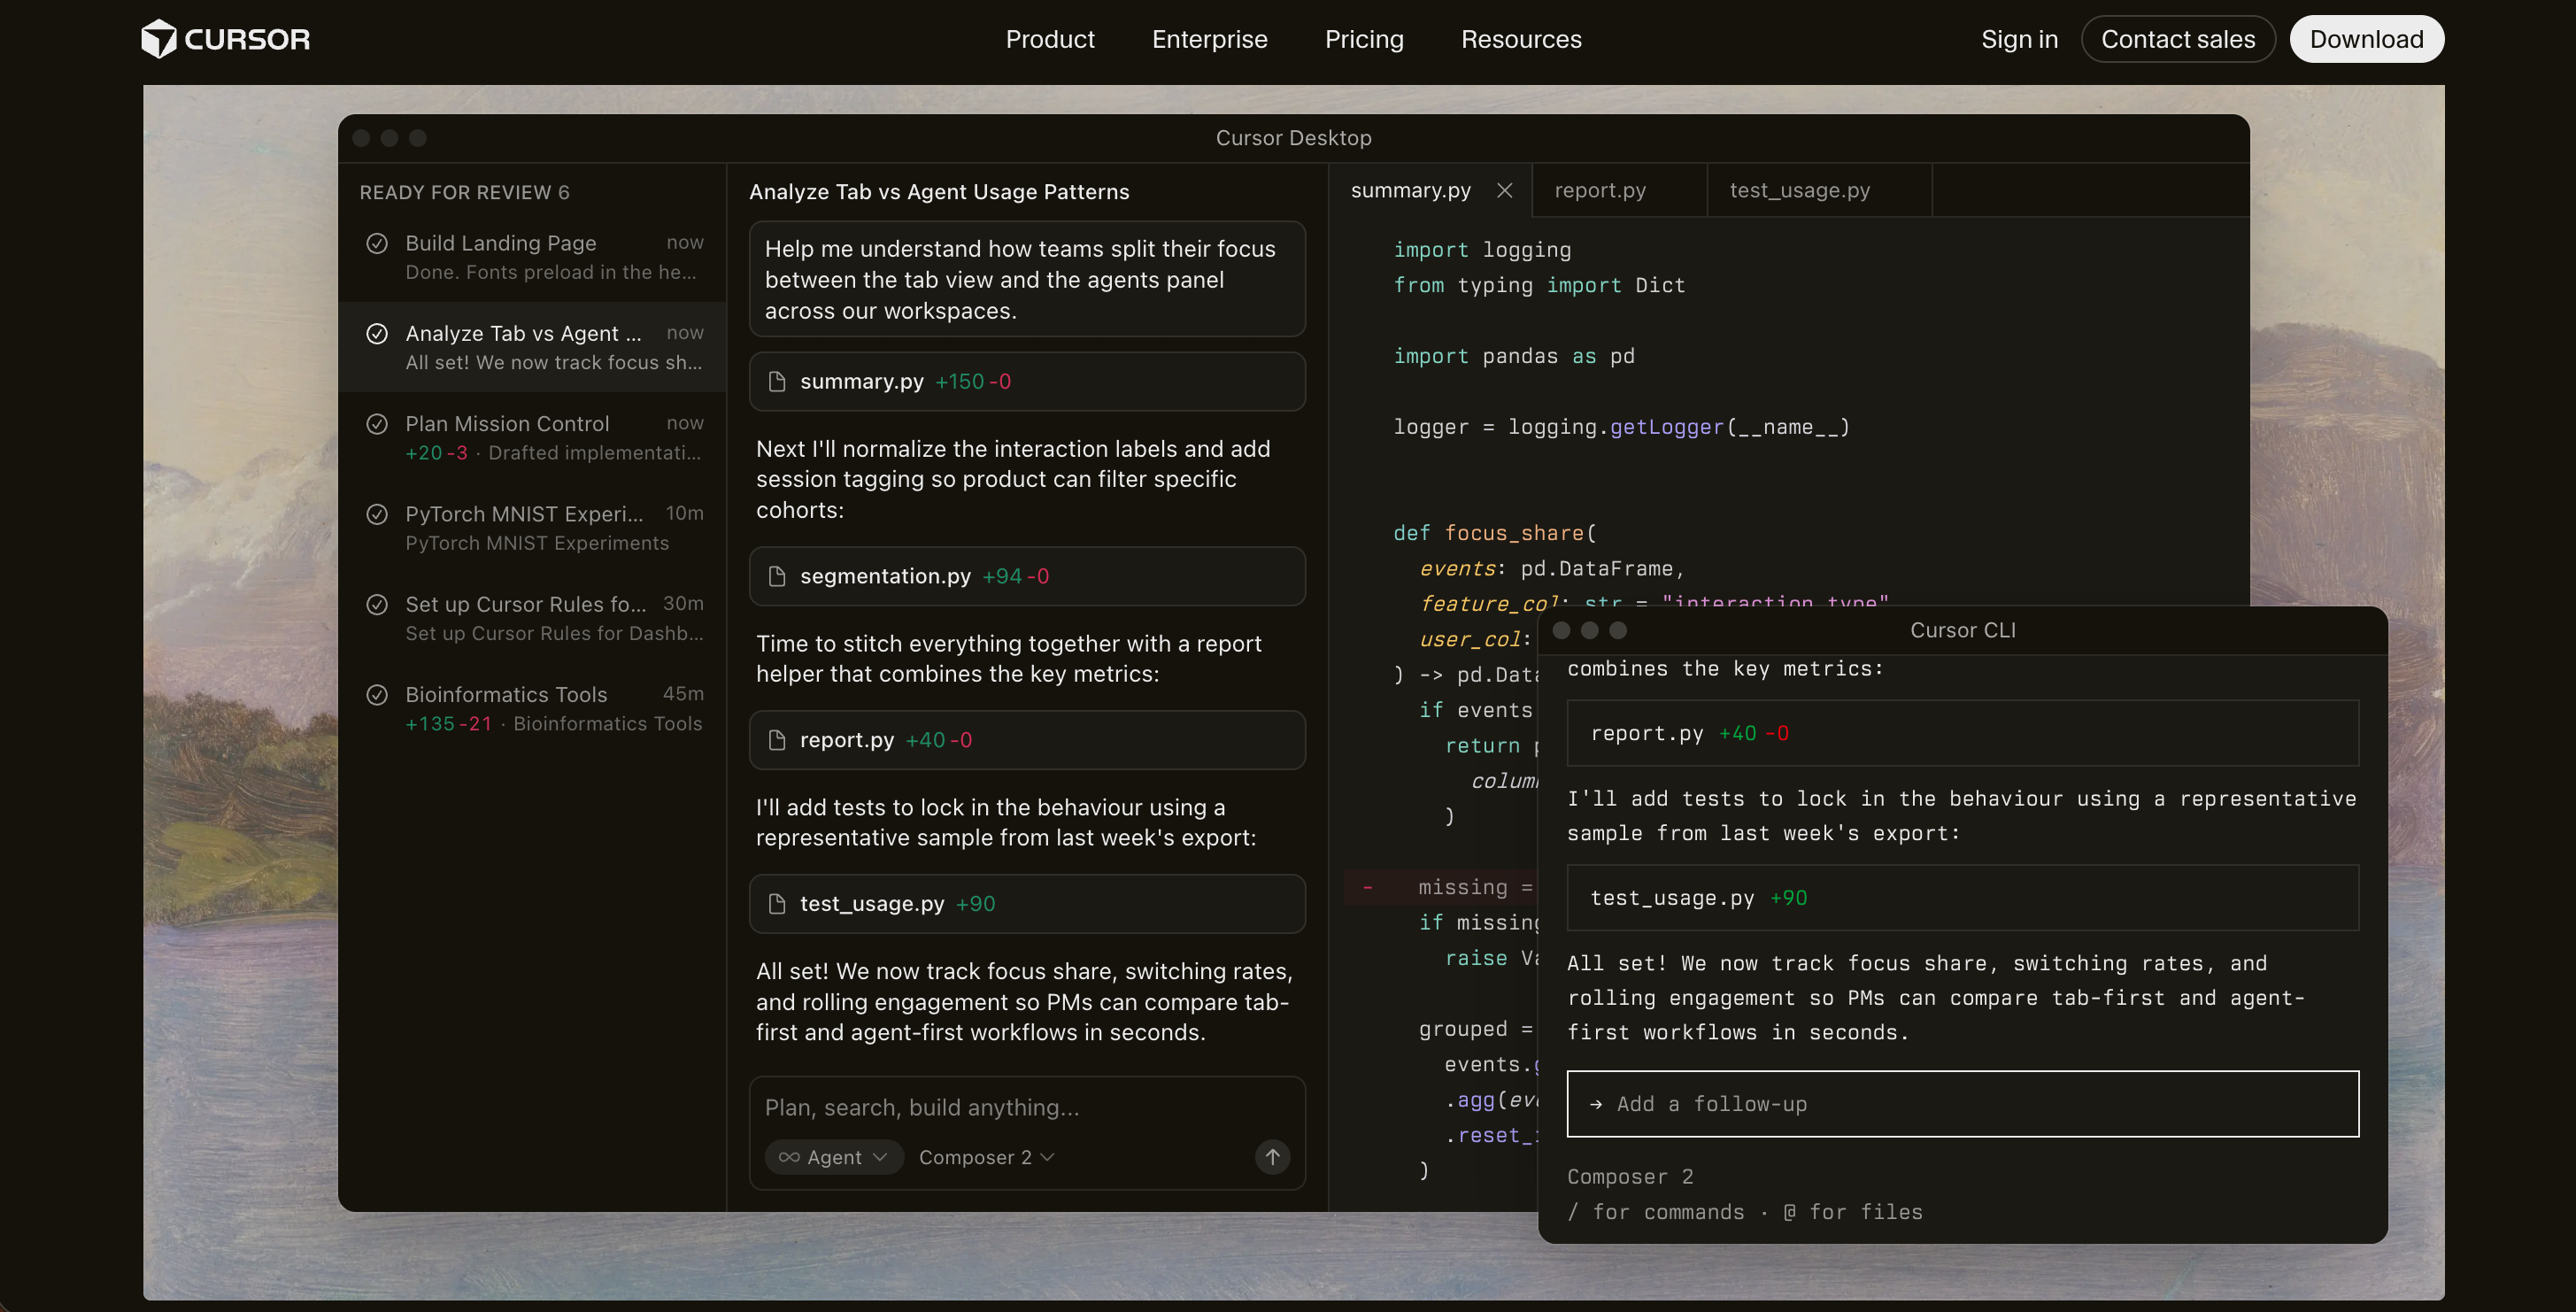The width and height of the screenshot is (2576, 1312).
Task: Click the Download button
Action: tap(2366, 39)
